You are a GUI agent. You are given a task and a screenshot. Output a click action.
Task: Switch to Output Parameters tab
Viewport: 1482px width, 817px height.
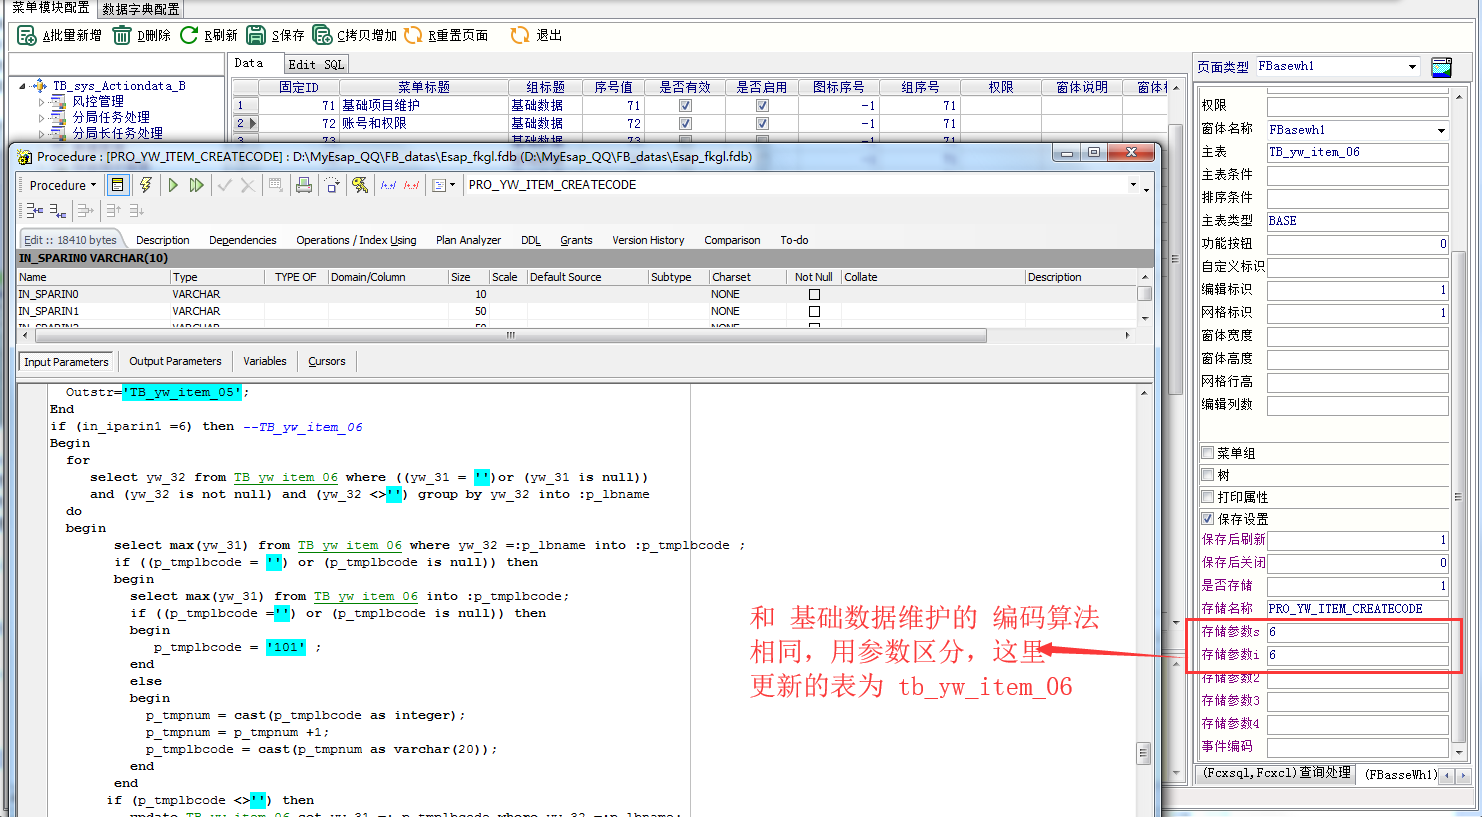coord(175,361)
